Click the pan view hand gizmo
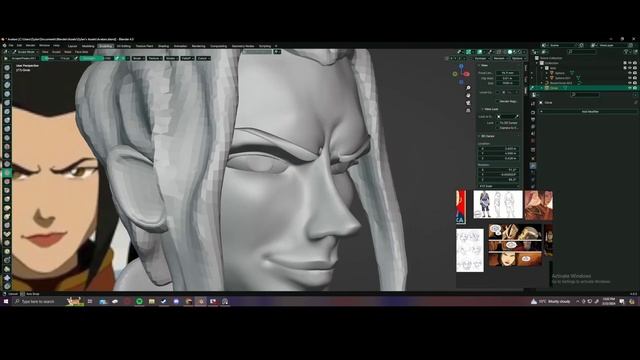 click(x=468, y=95)
